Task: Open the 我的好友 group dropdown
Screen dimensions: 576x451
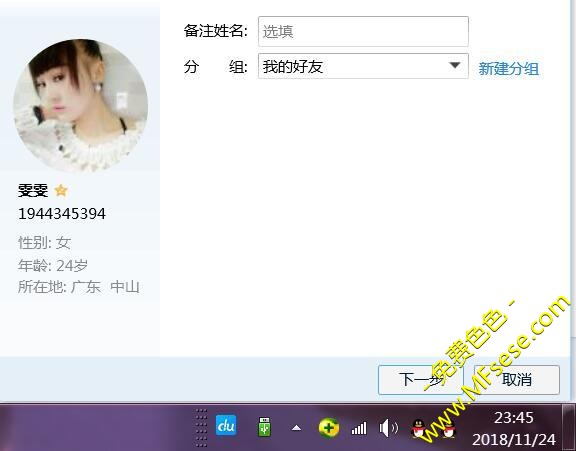Action: (363, 66)
